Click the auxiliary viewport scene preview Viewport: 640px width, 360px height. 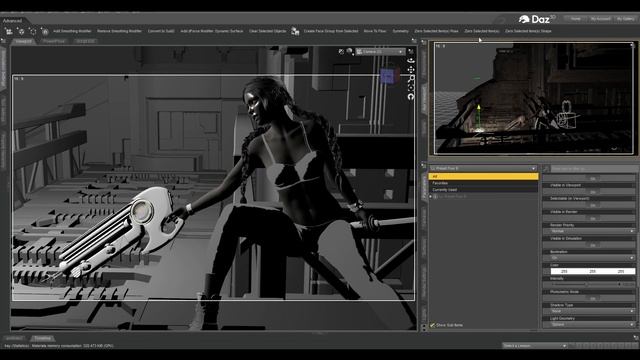534,98
